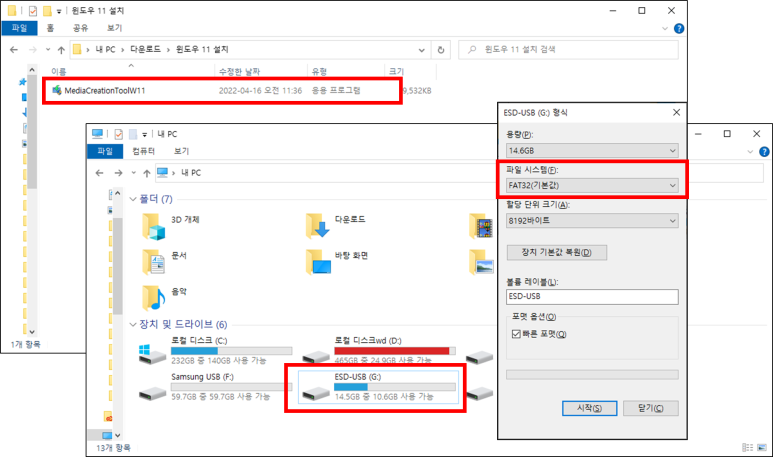The image size is (773, 457).
Task: Open 컴퓨터 tab in 내 PC window
Action: 143,151
